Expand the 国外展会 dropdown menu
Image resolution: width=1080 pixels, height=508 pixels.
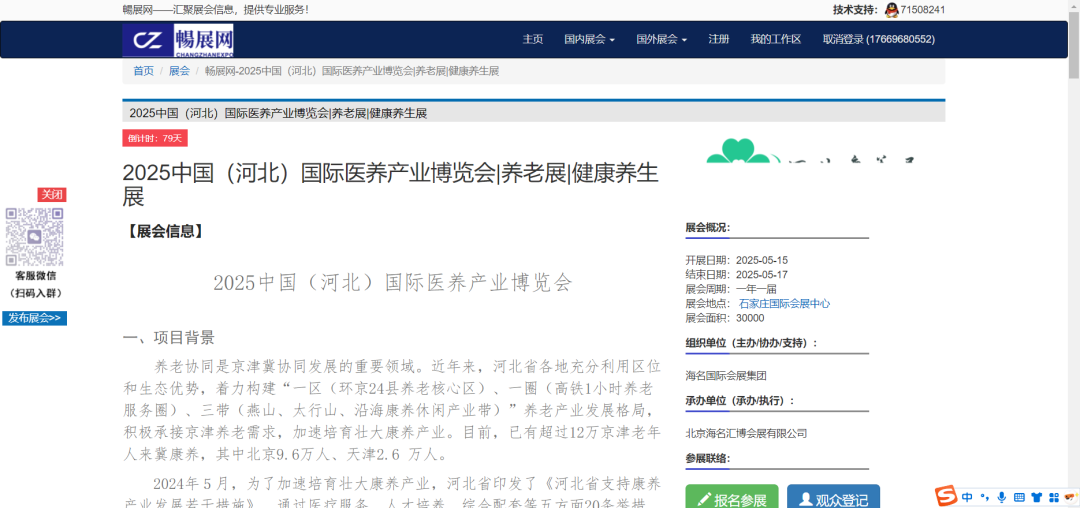pos(661,40)
